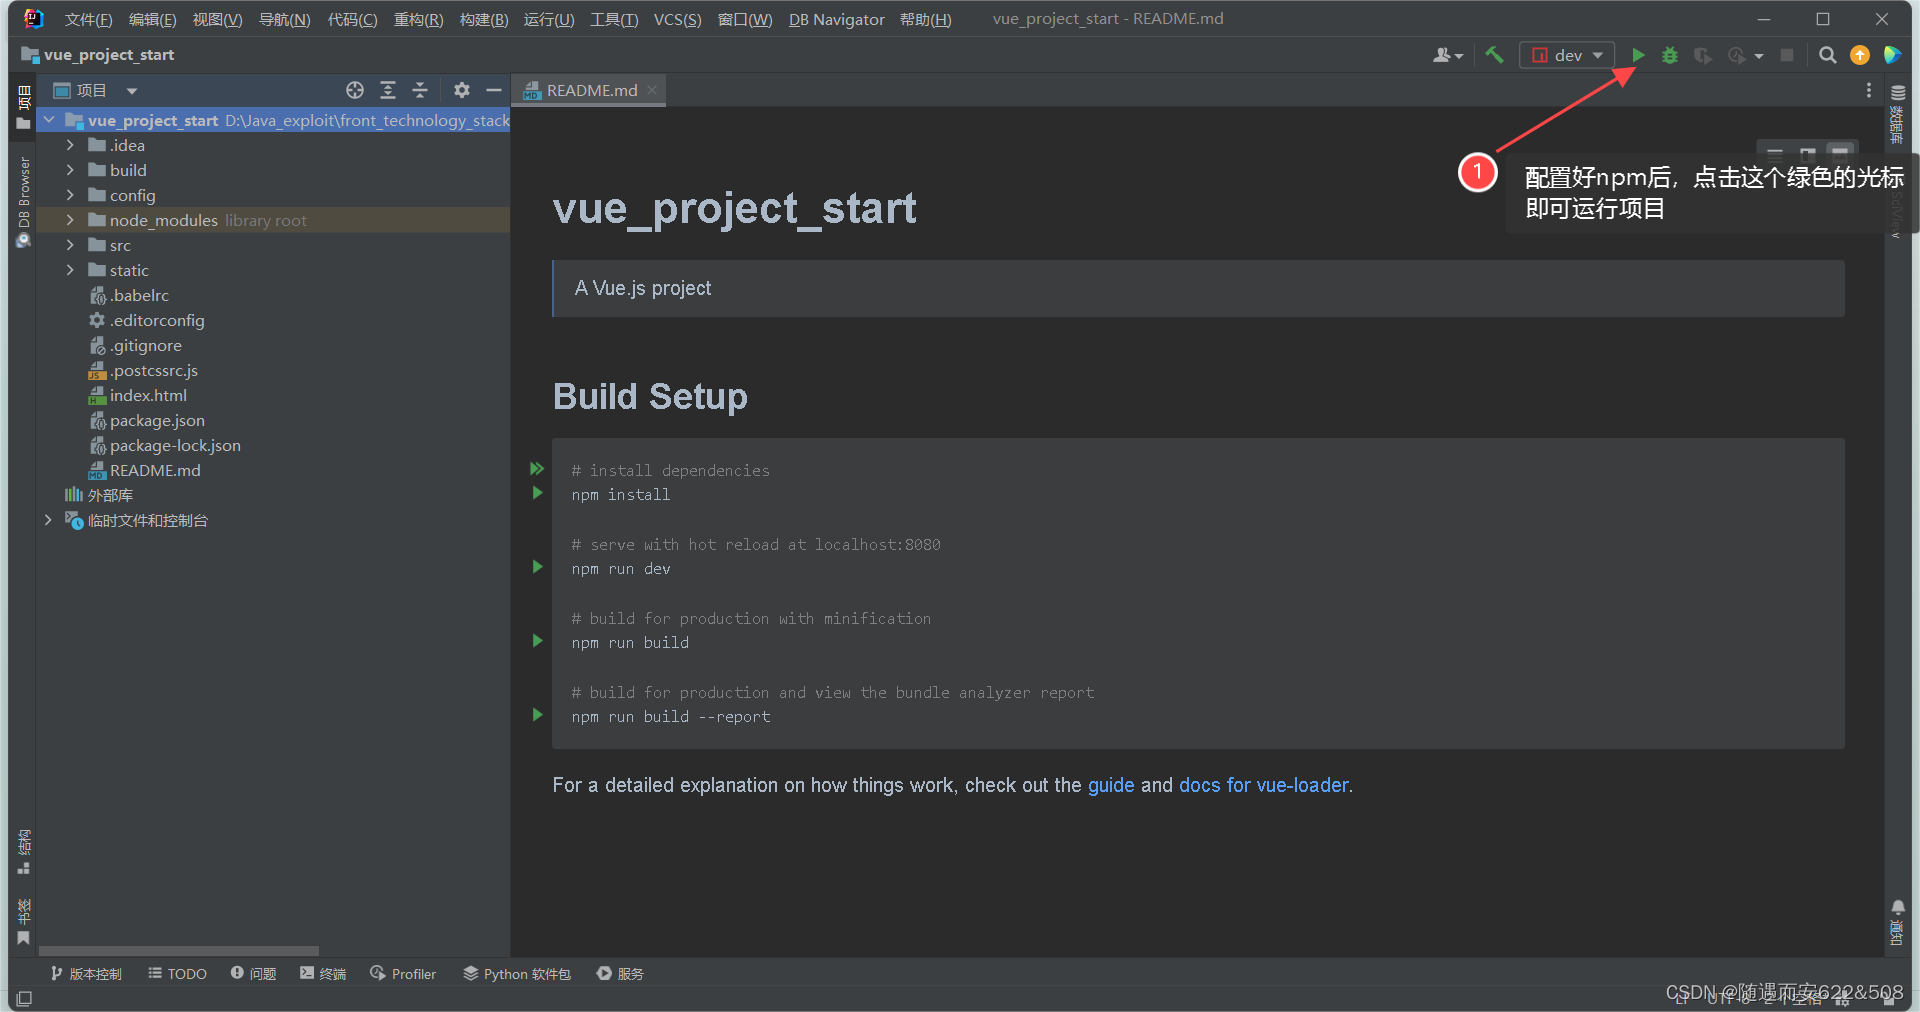Collapse all nodes in the project tree
This screenshot has width=1920, height=1012.
pyautogui.click(x=420, y=90)
